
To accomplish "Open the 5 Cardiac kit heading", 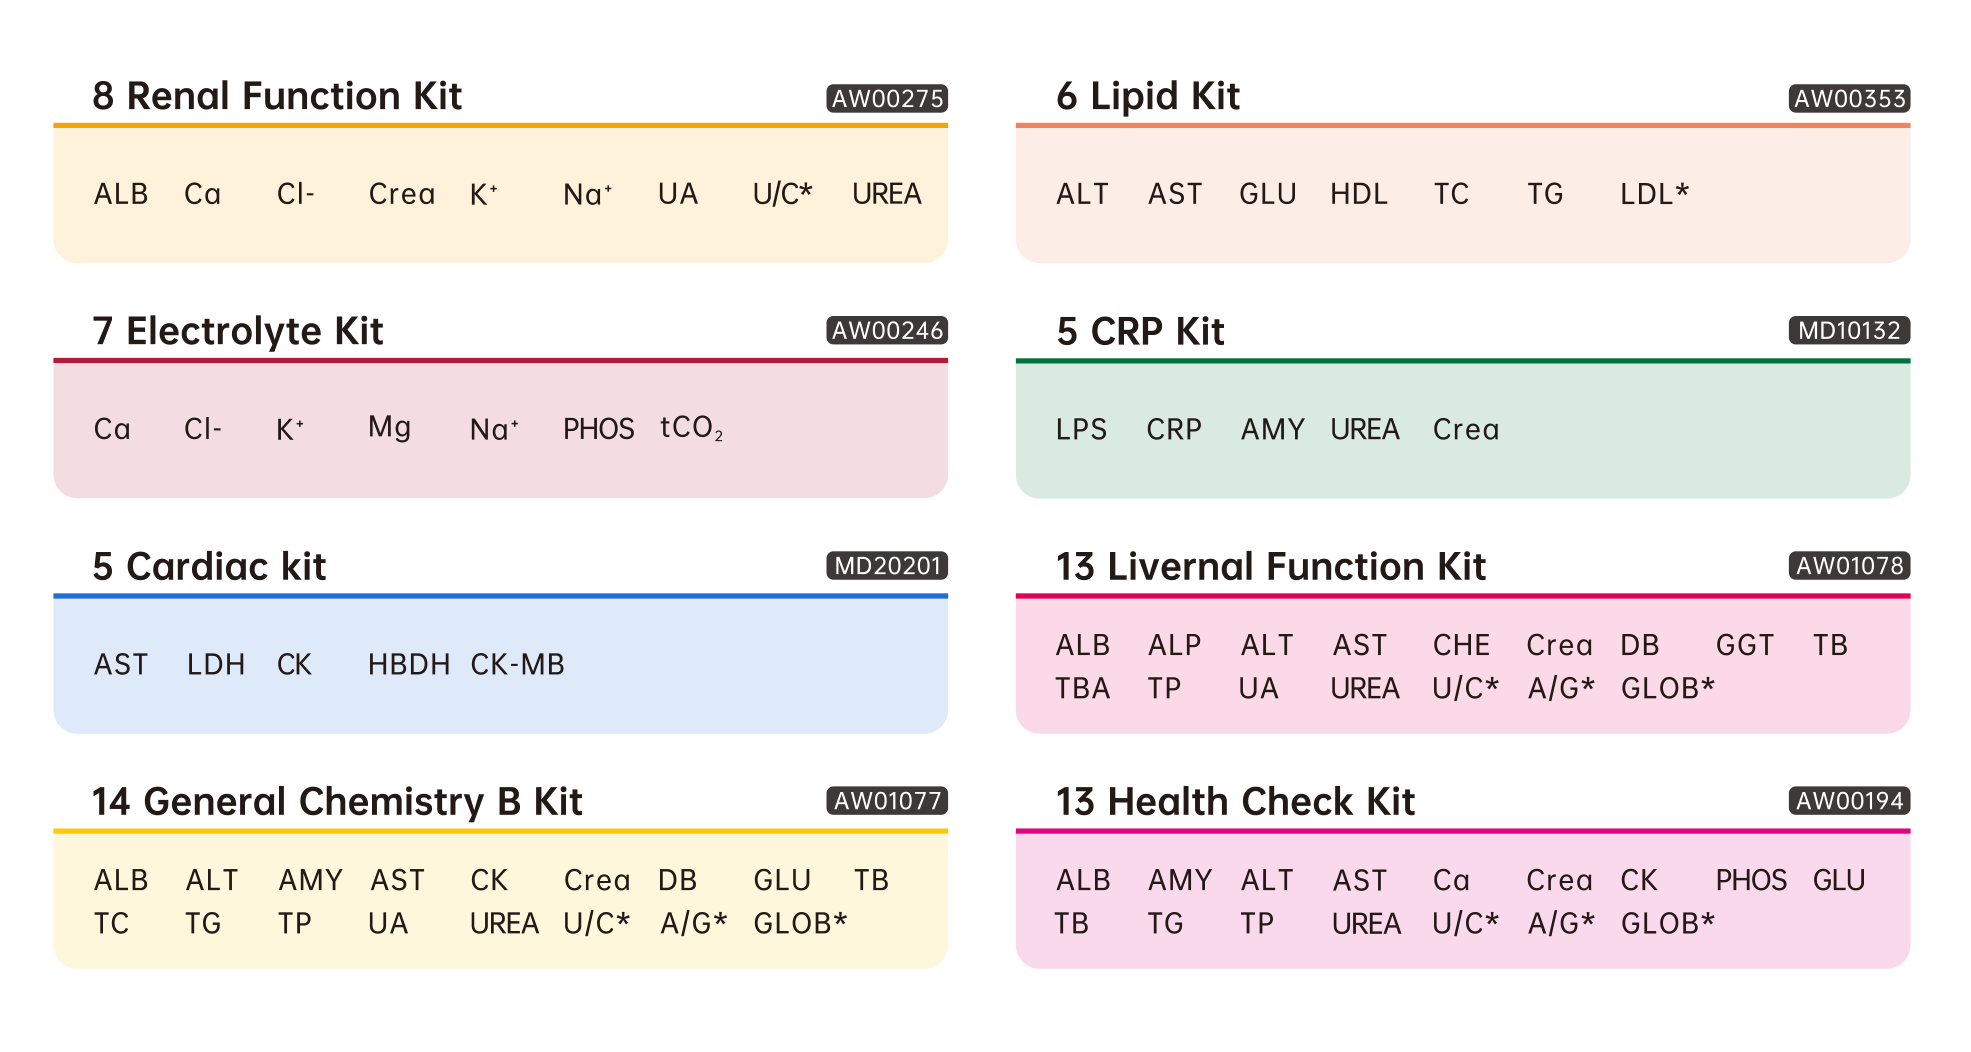I will (x=209, y=566).
